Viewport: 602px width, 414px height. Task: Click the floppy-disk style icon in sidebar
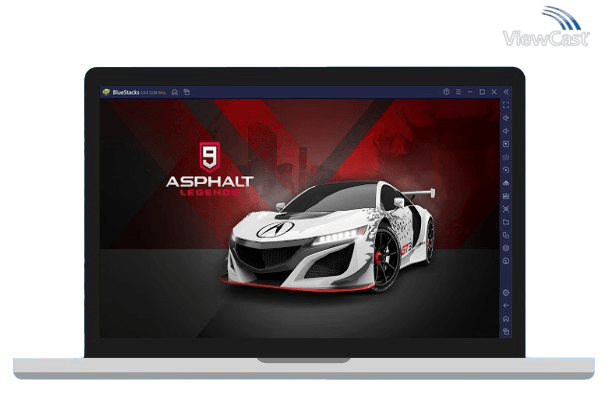coord(506,196)
